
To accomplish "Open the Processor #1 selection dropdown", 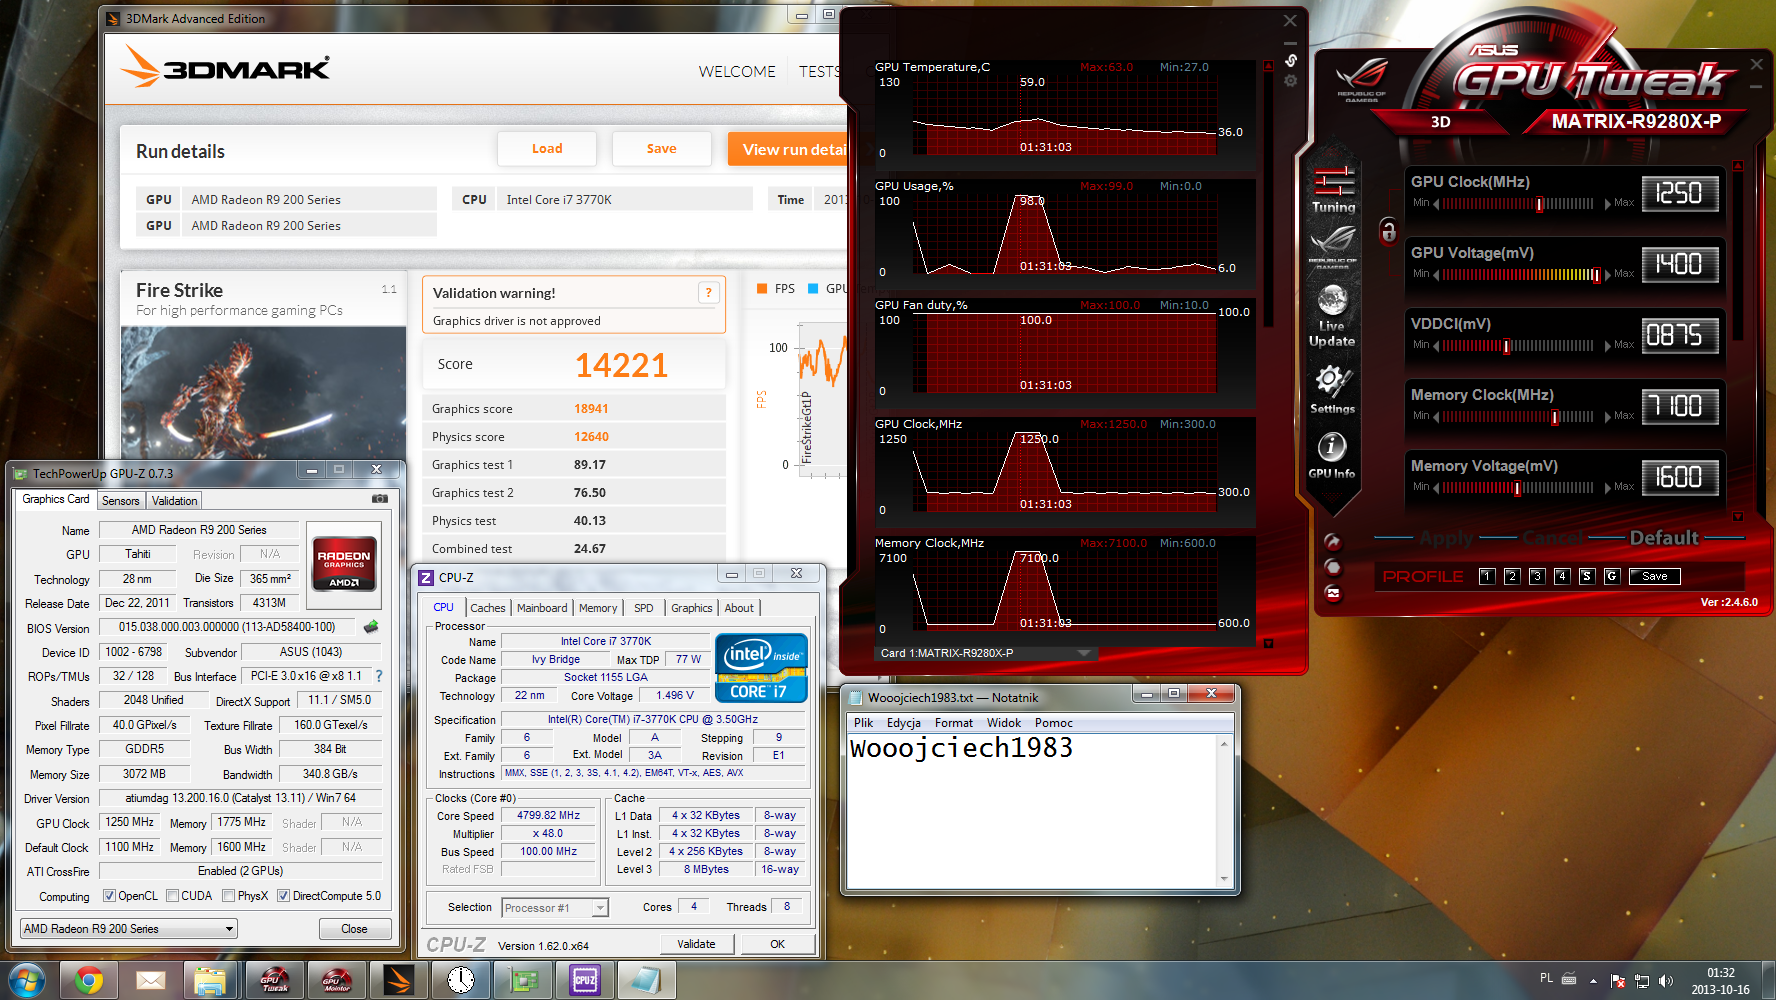I will 555,908.
